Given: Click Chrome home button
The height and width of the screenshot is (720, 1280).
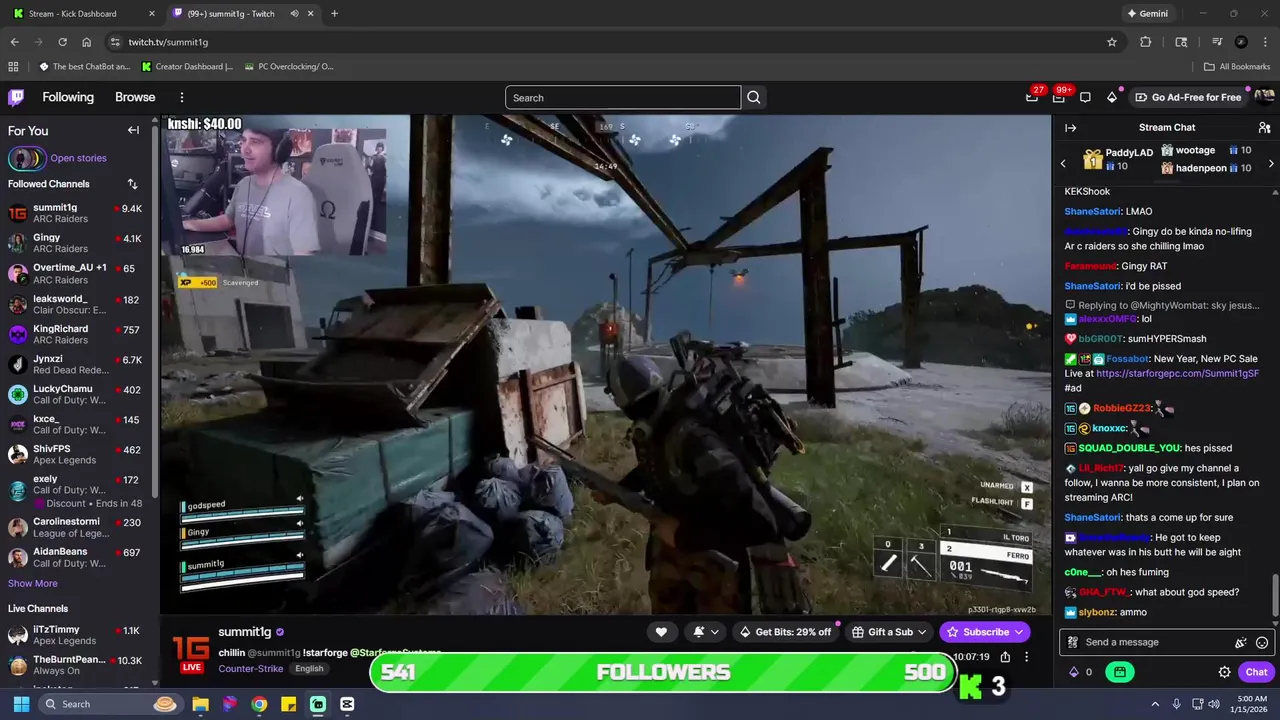Looking at the screenshot, I should tap(87, 42).
